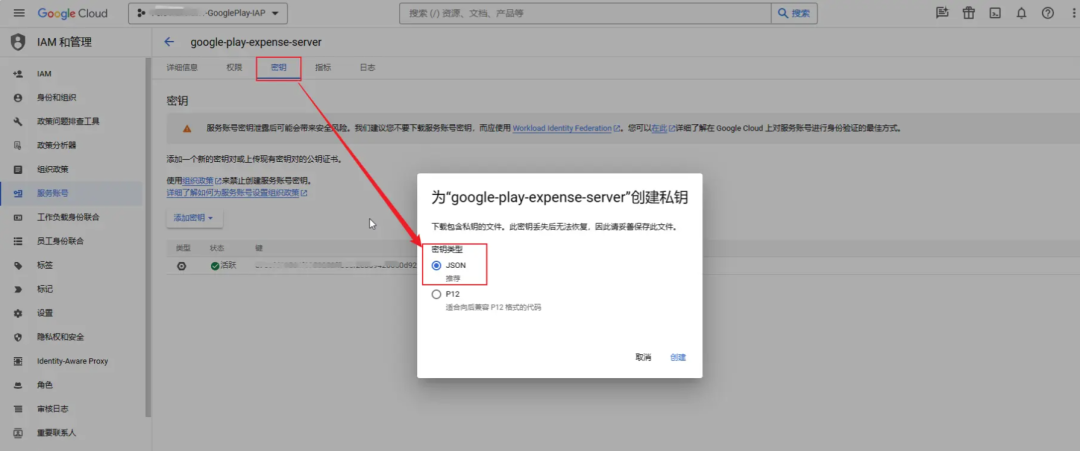This screenshot has height=451, width=1080.
Task: Open the Gemini assistant icon in header
Action: (x=942, y=13)
